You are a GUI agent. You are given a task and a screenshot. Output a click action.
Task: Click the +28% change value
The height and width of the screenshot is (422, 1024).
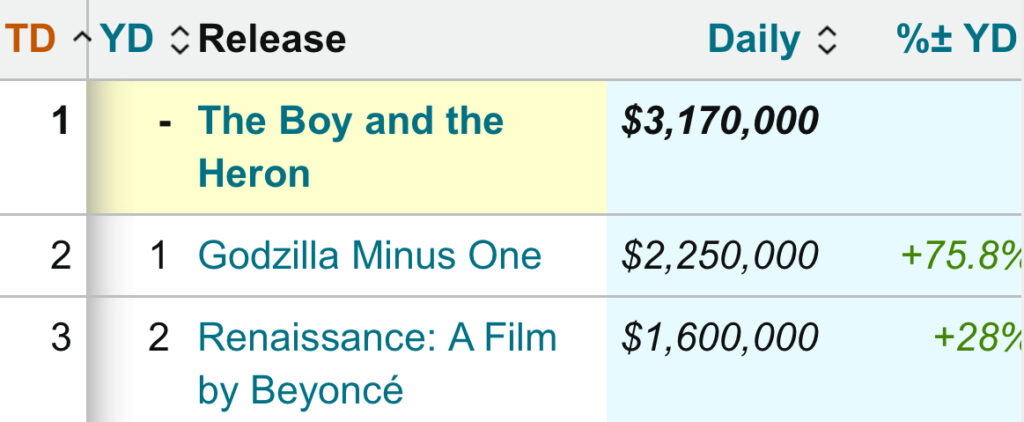[977, 338]
